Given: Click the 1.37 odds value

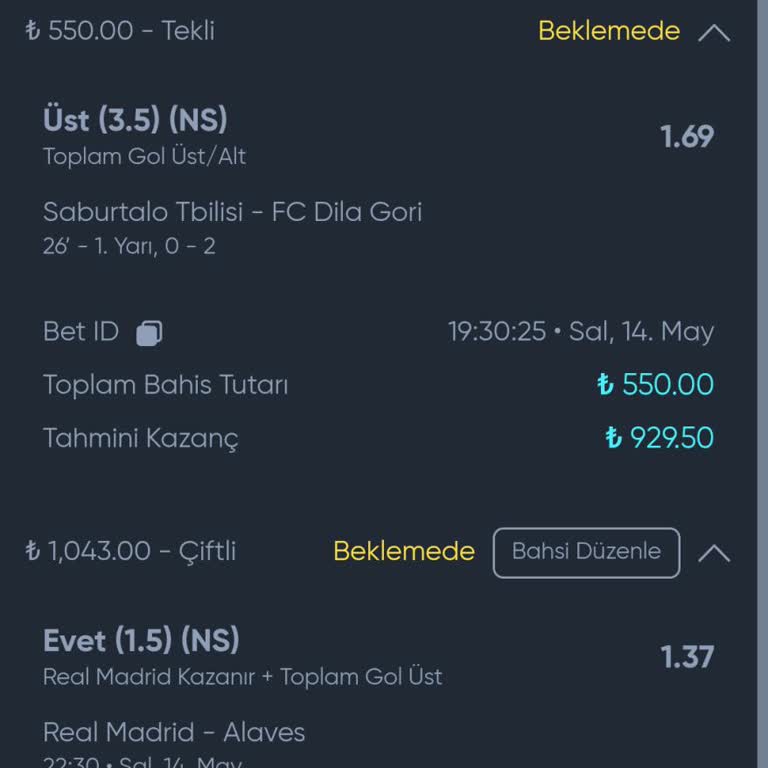Looking at the screenshot, I should click(x=687, y=657).
